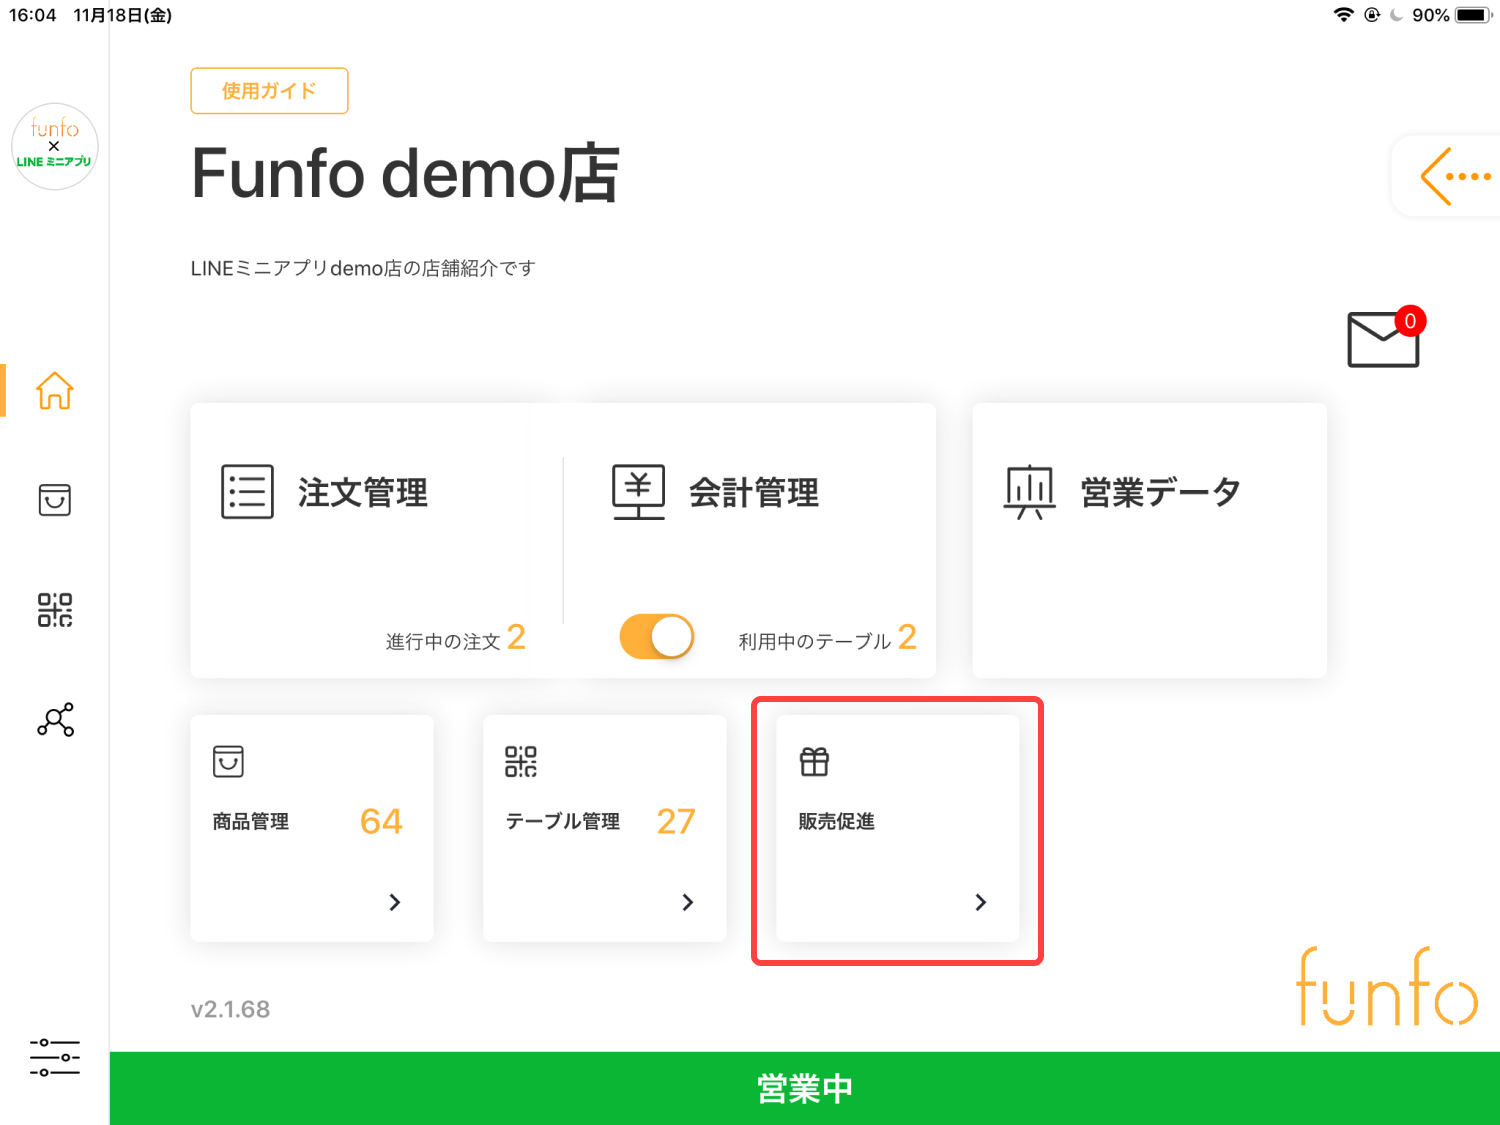Screen dimensions: 1500x1125
Task: Expand 商品管理 card chevron
Action: [395, 902]
